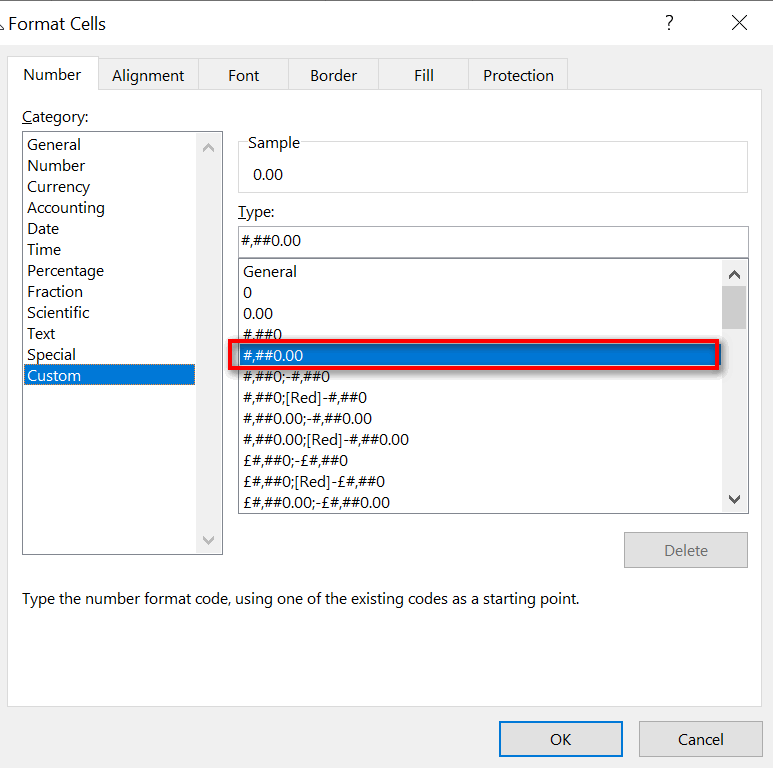Select the Date category
This screenshot has width=773, height=768.
click(x=43, y=229)
